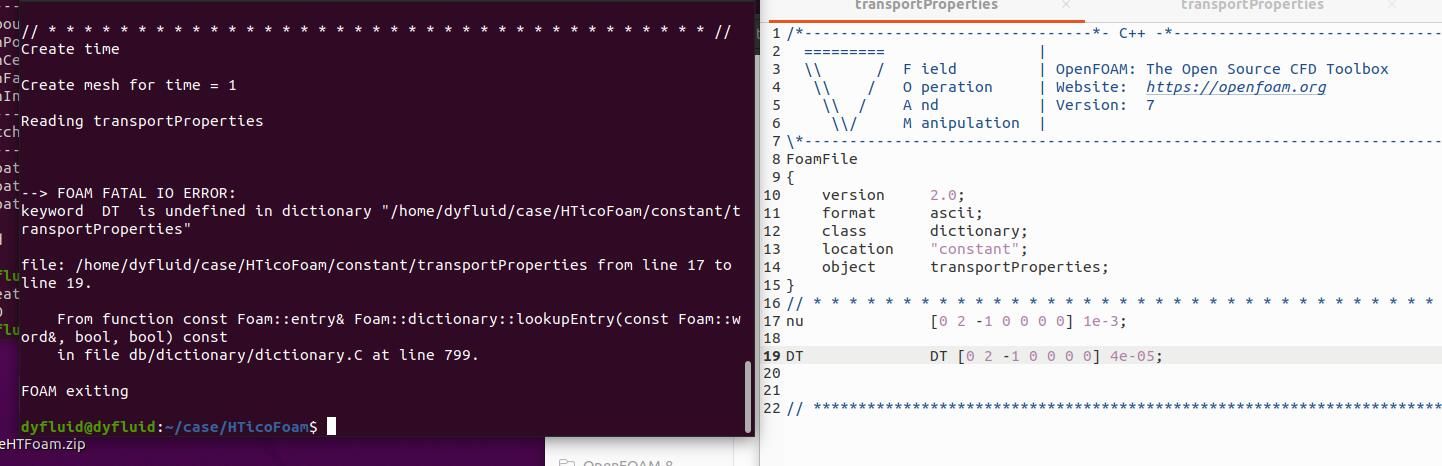
Task: Select the eHTFoam.zip desktop file
Action: [x=42, y=445]
